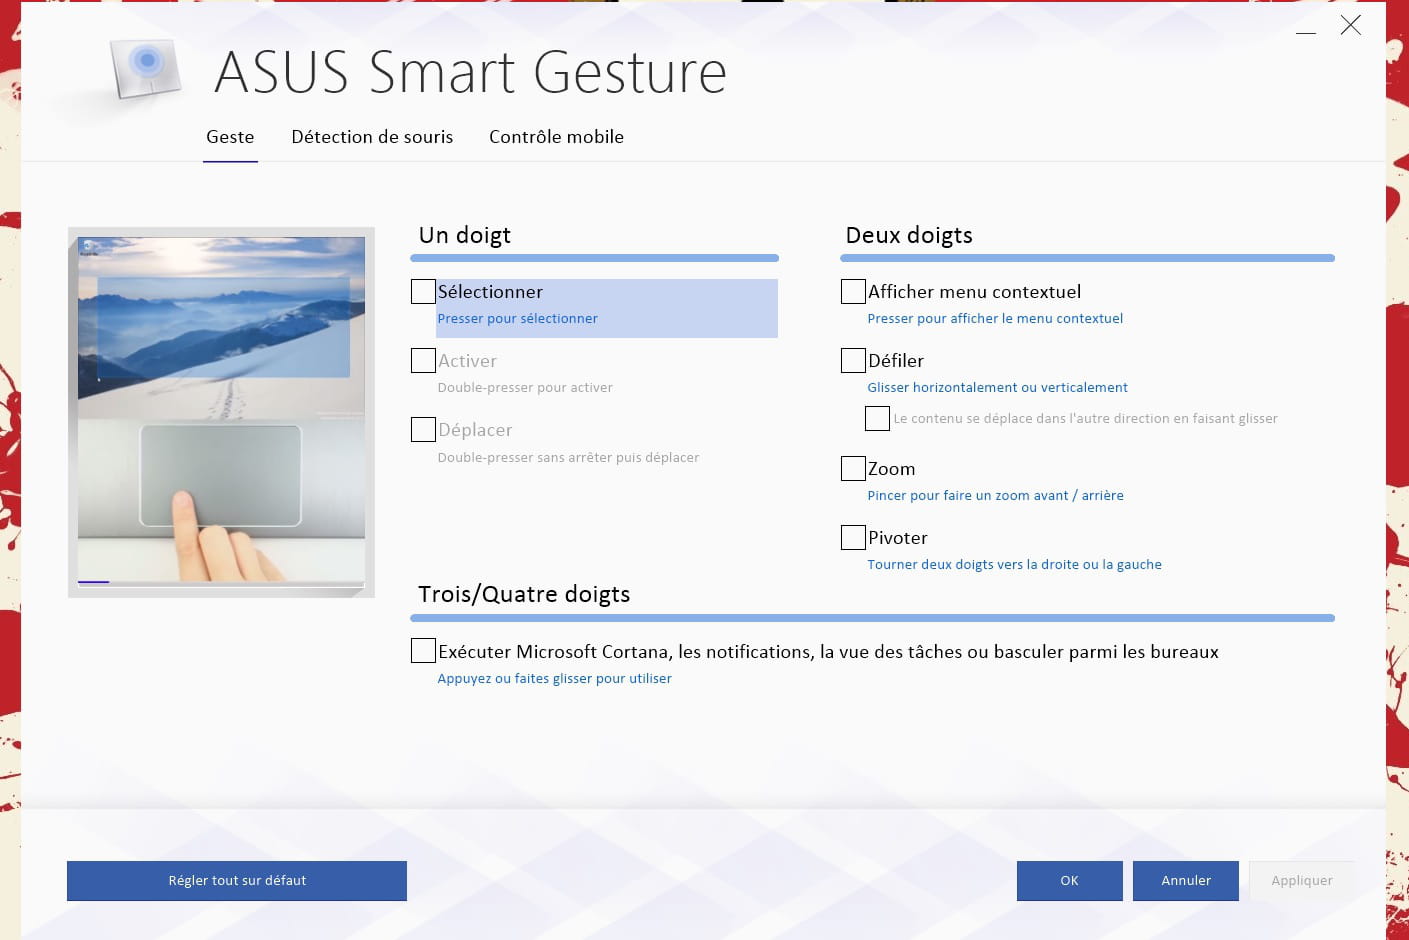Image resolution: width=1409 pixels, height=940 pixels.
Task: Click the 'Un doigt' section heading
Action: [x=464, y=235]
